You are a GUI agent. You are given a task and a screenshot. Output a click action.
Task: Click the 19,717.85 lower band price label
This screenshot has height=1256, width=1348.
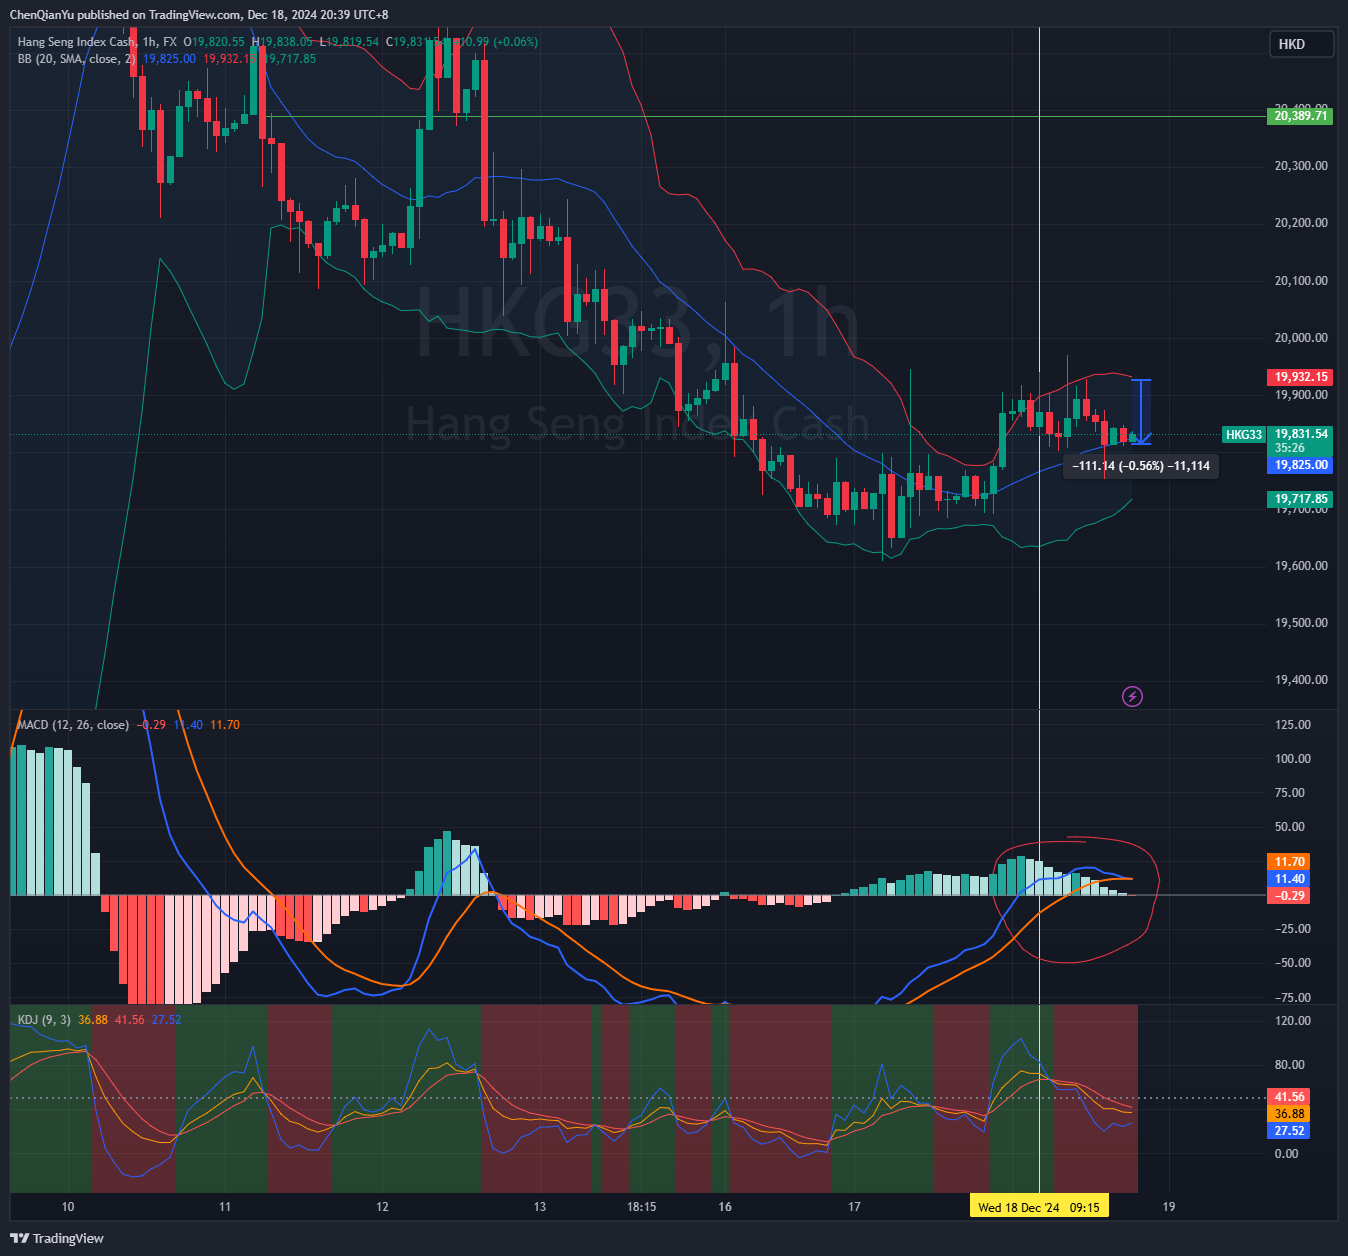point(1301,499)
